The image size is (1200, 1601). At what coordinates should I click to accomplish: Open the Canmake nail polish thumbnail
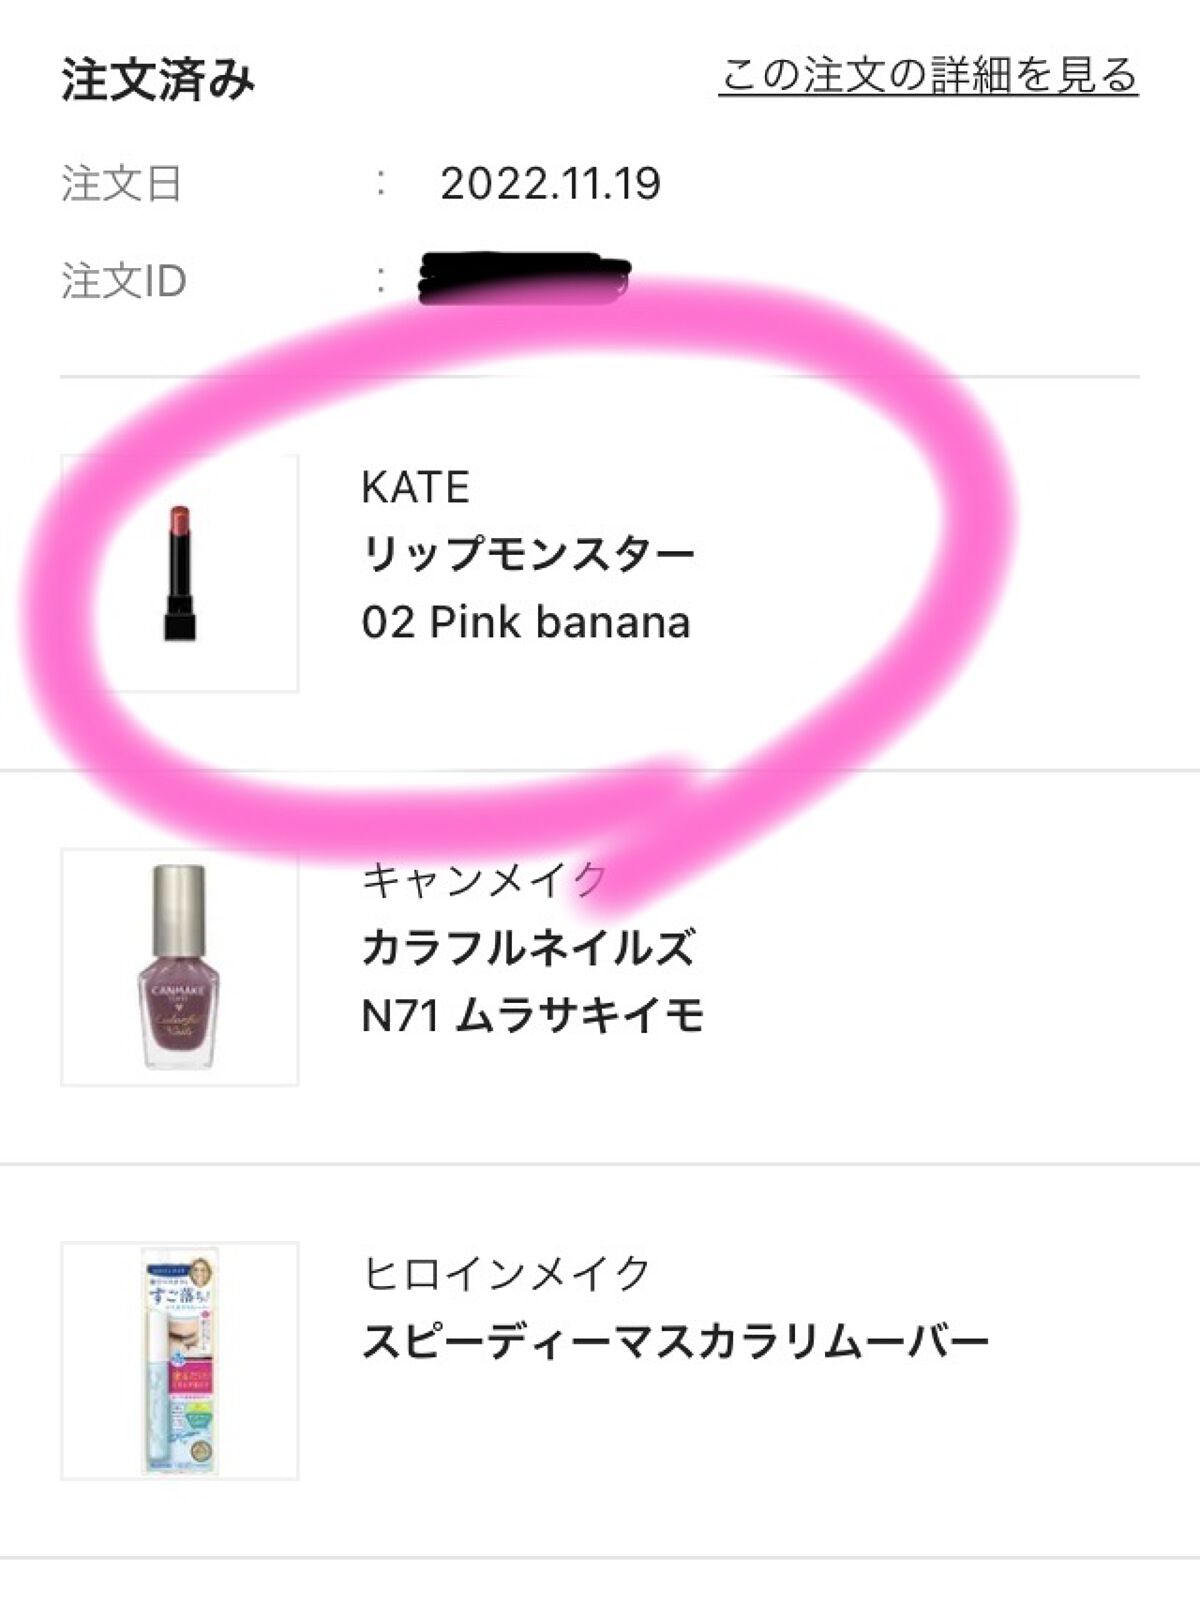click(x=180, y=967)
